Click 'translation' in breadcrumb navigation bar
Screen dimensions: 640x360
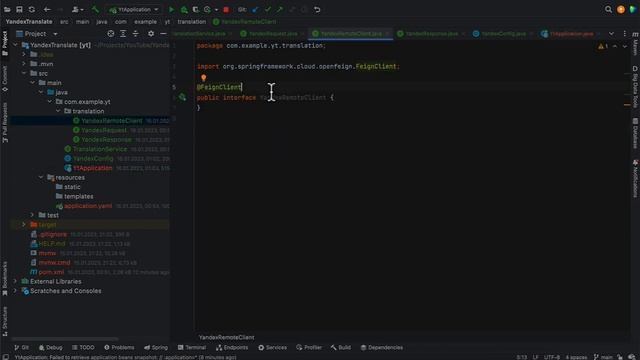(x=192, y=22)
